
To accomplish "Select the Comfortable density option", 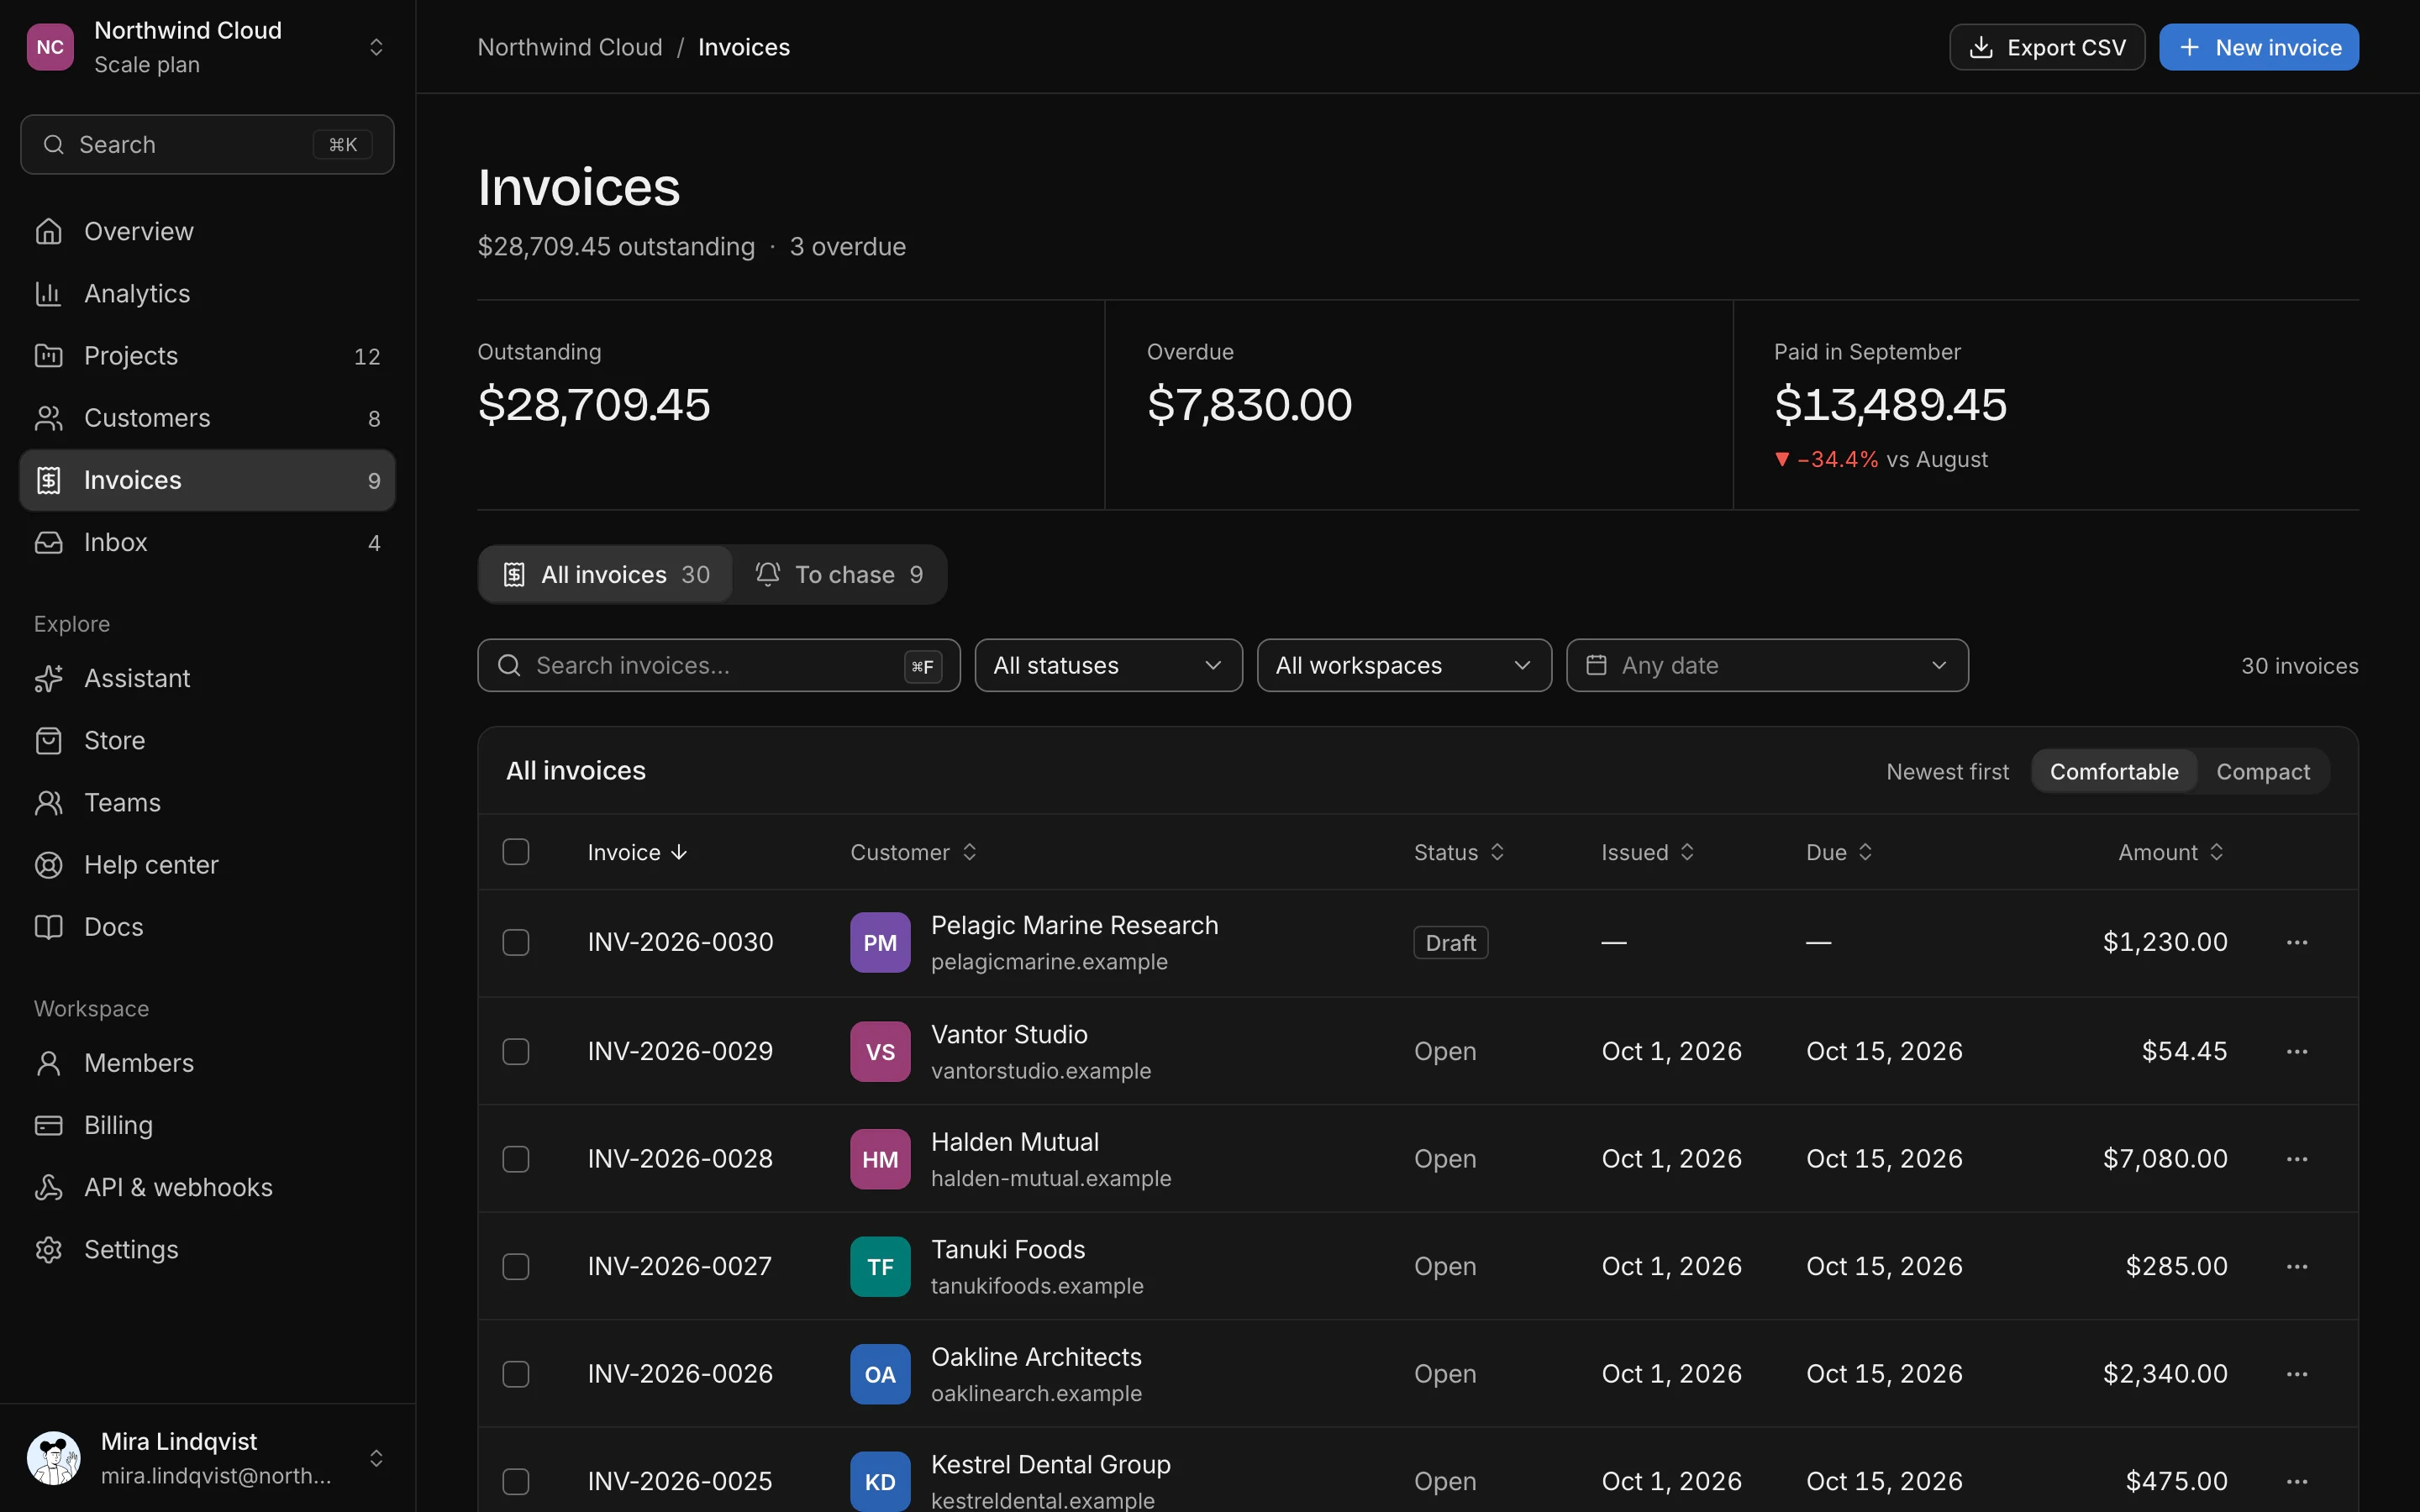I will [x=2114, y=771].
